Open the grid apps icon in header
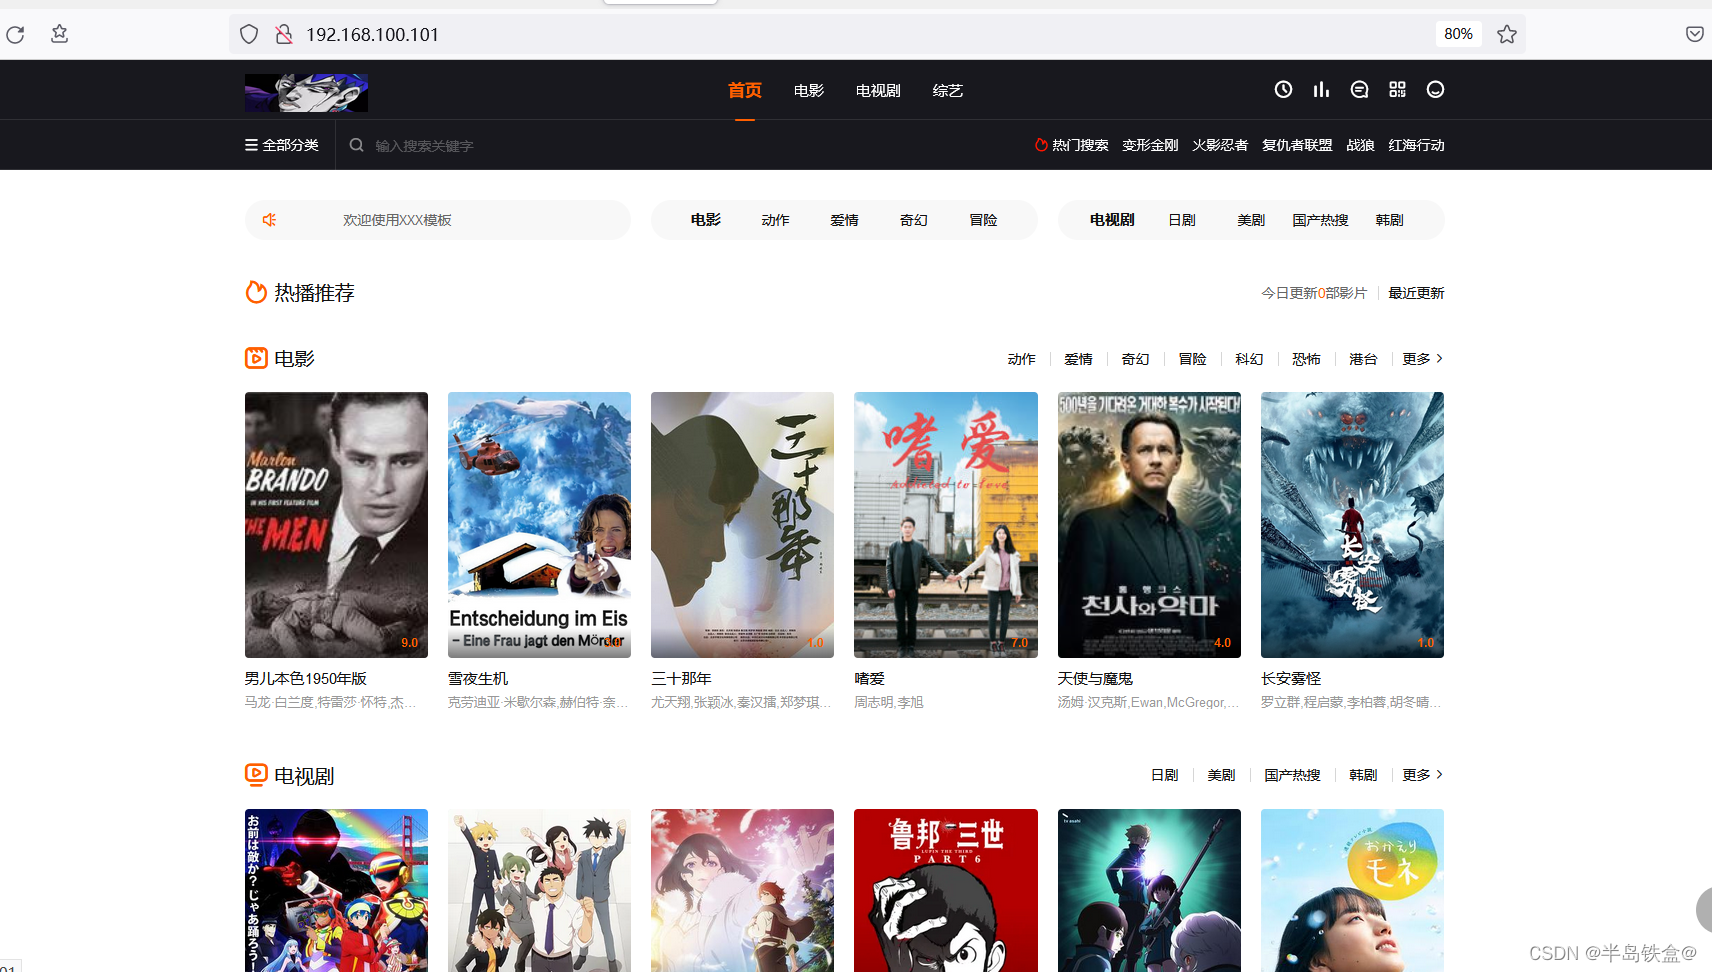Viewport: 1712px width, 972px height. point(1397,90)
